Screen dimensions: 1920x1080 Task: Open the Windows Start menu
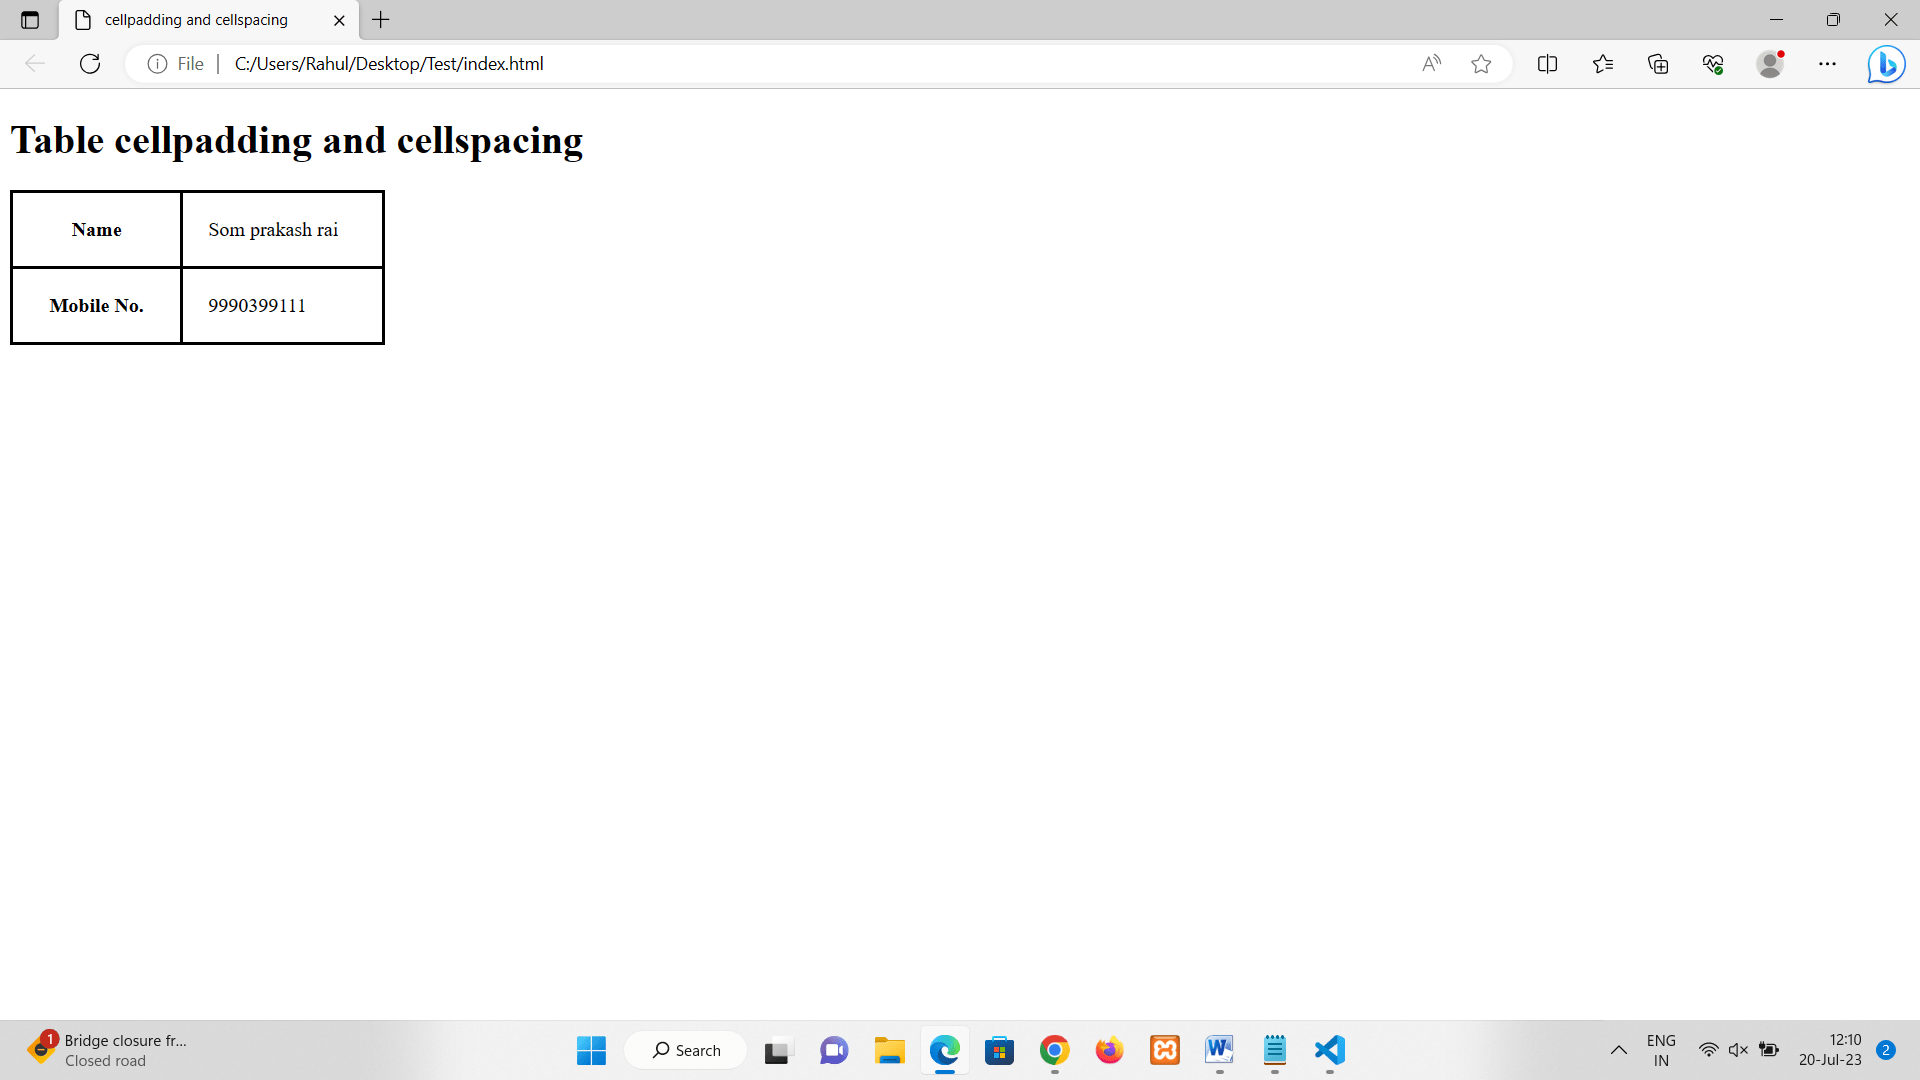(x=591, y=1050)
